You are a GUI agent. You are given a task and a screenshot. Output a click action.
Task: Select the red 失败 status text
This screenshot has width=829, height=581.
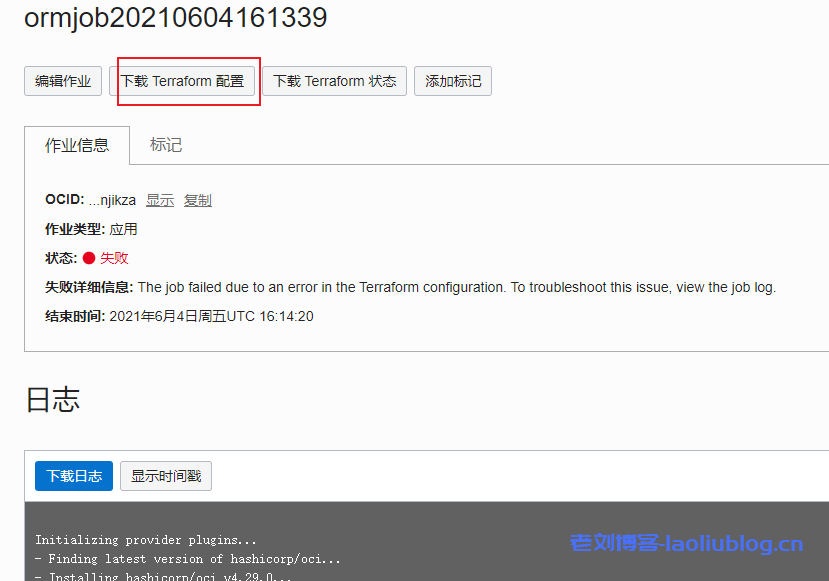point(114,258)
